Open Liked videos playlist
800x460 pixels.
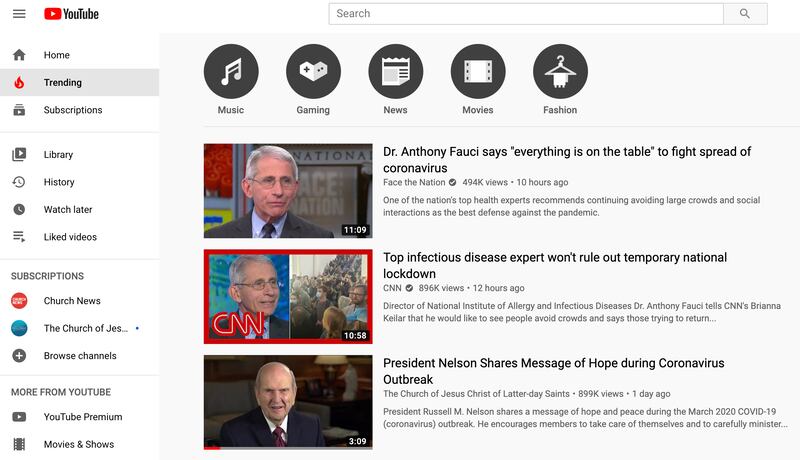coord(70,237)
